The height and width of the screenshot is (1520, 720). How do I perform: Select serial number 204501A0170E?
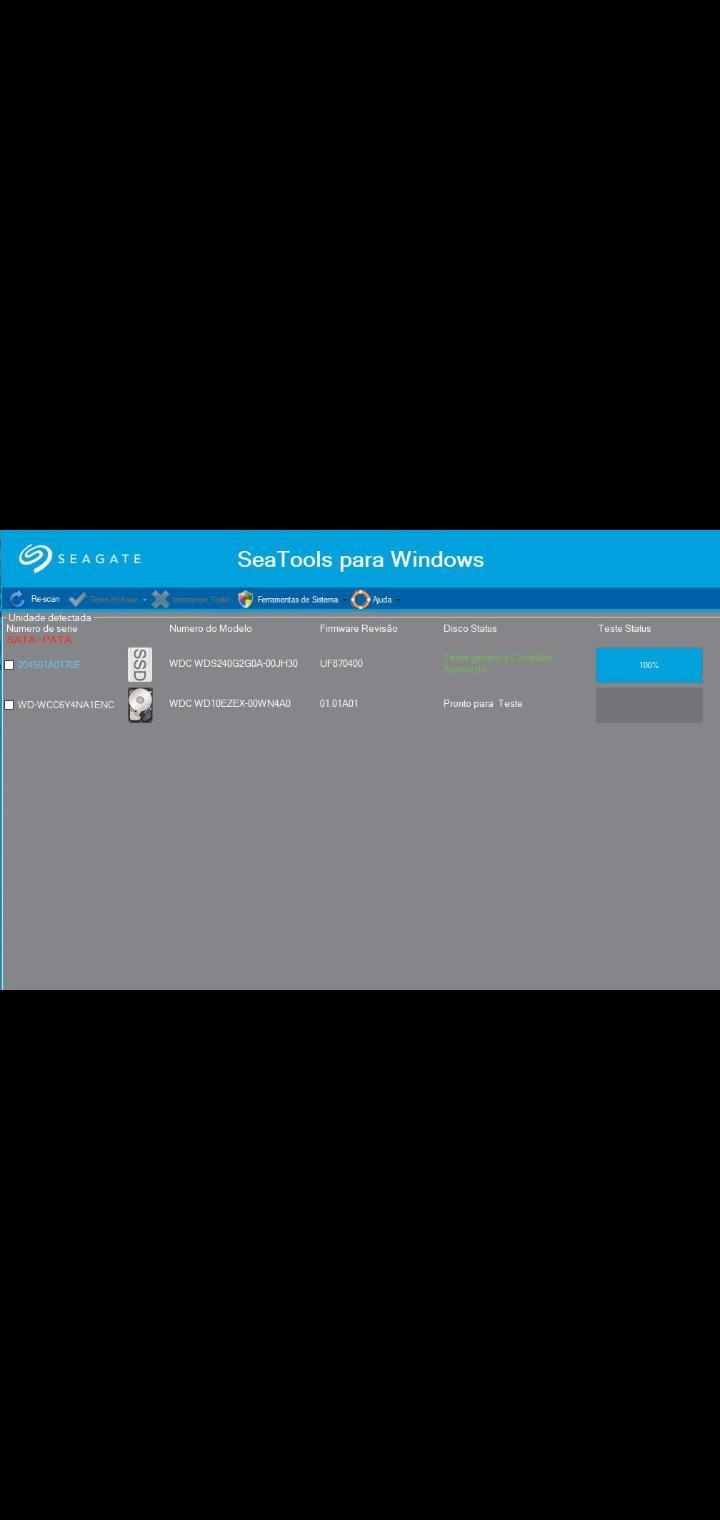coord(49,665)
